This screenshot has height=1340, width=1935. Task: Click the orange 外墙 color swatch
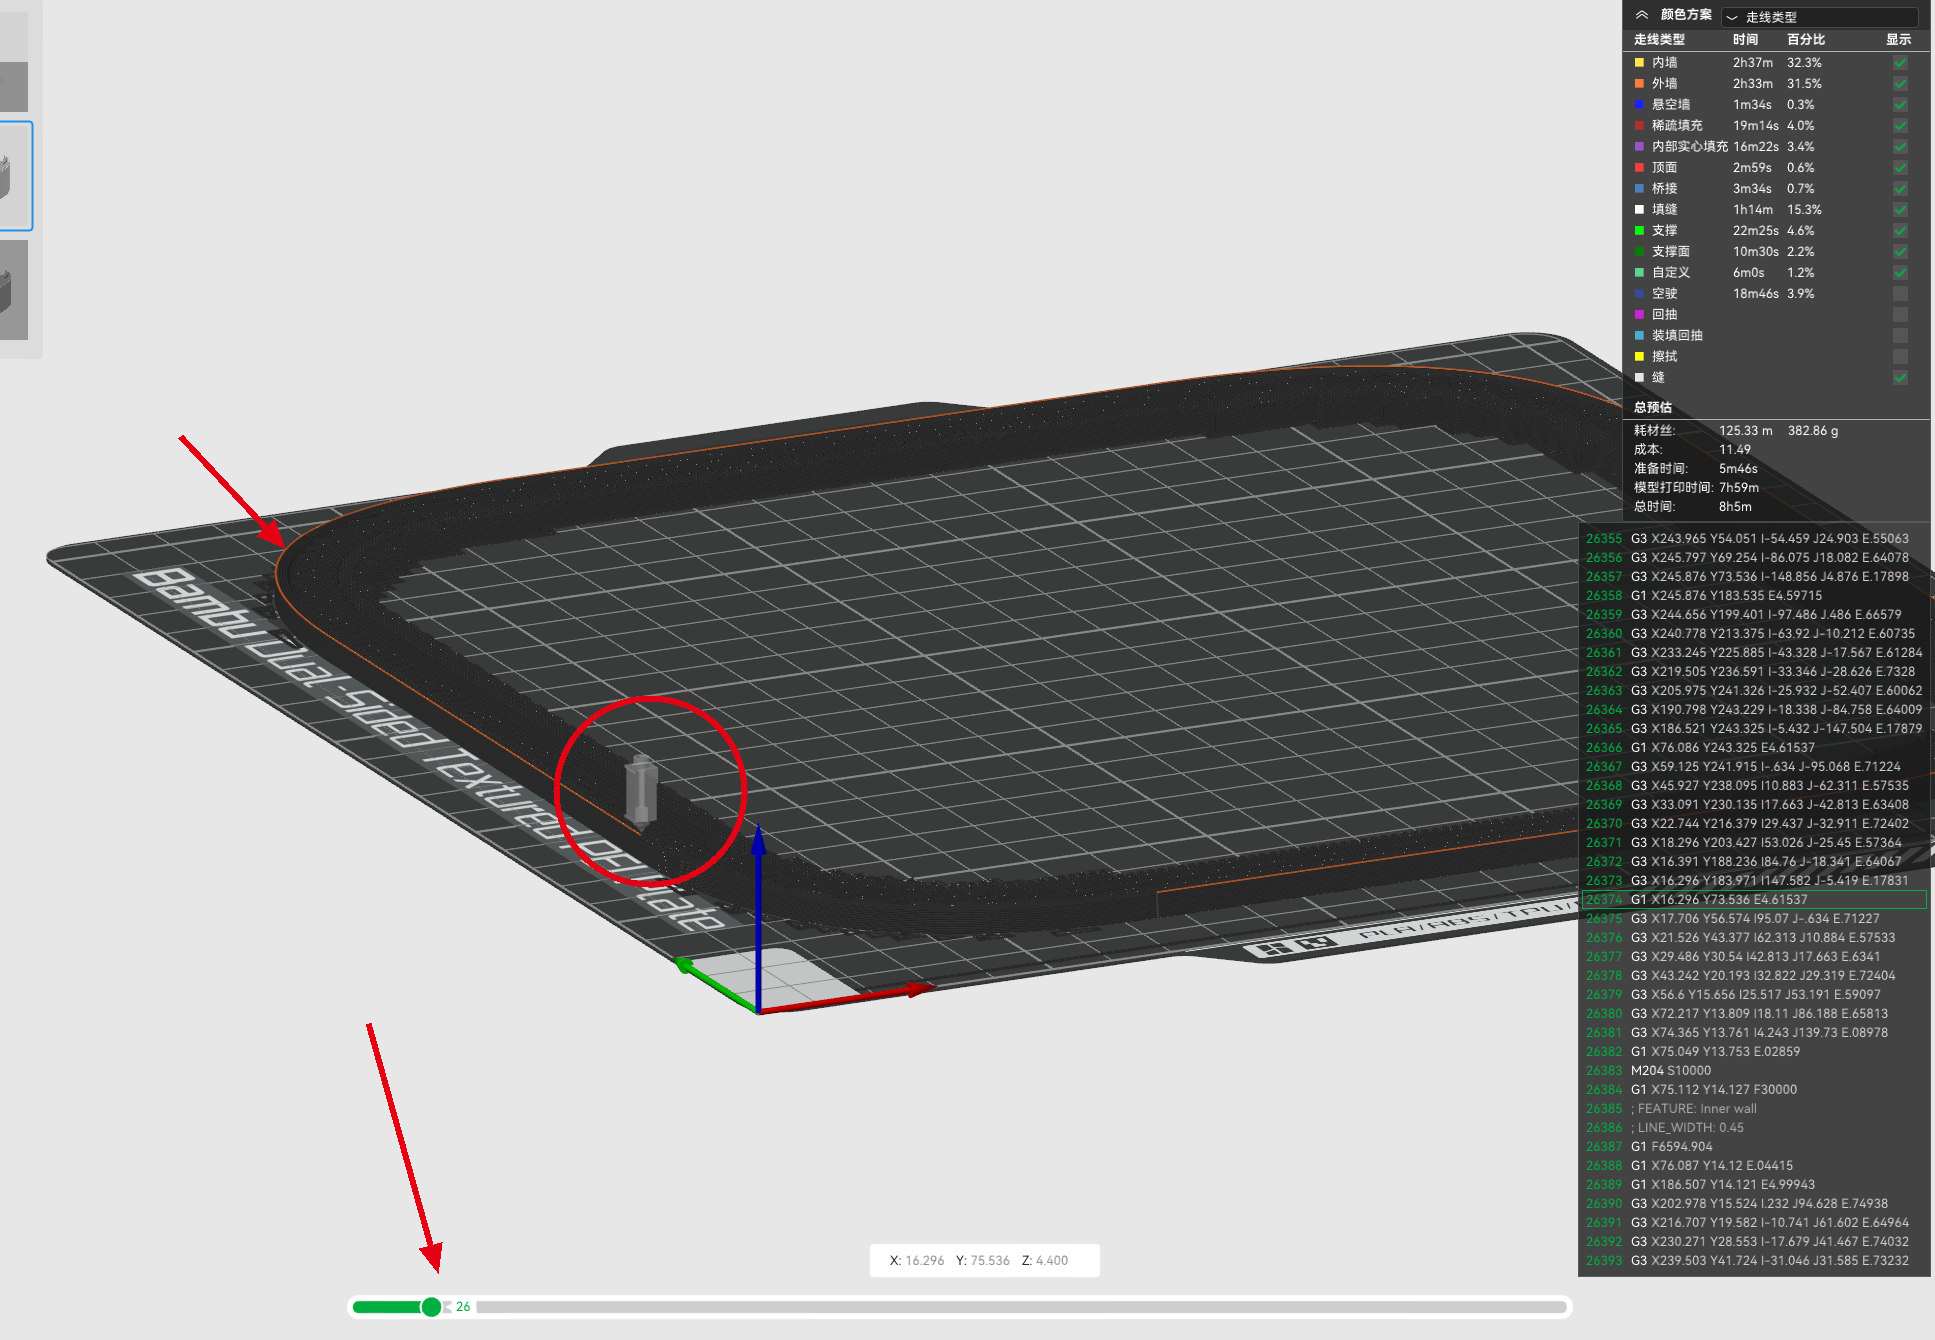[1640, 83]
